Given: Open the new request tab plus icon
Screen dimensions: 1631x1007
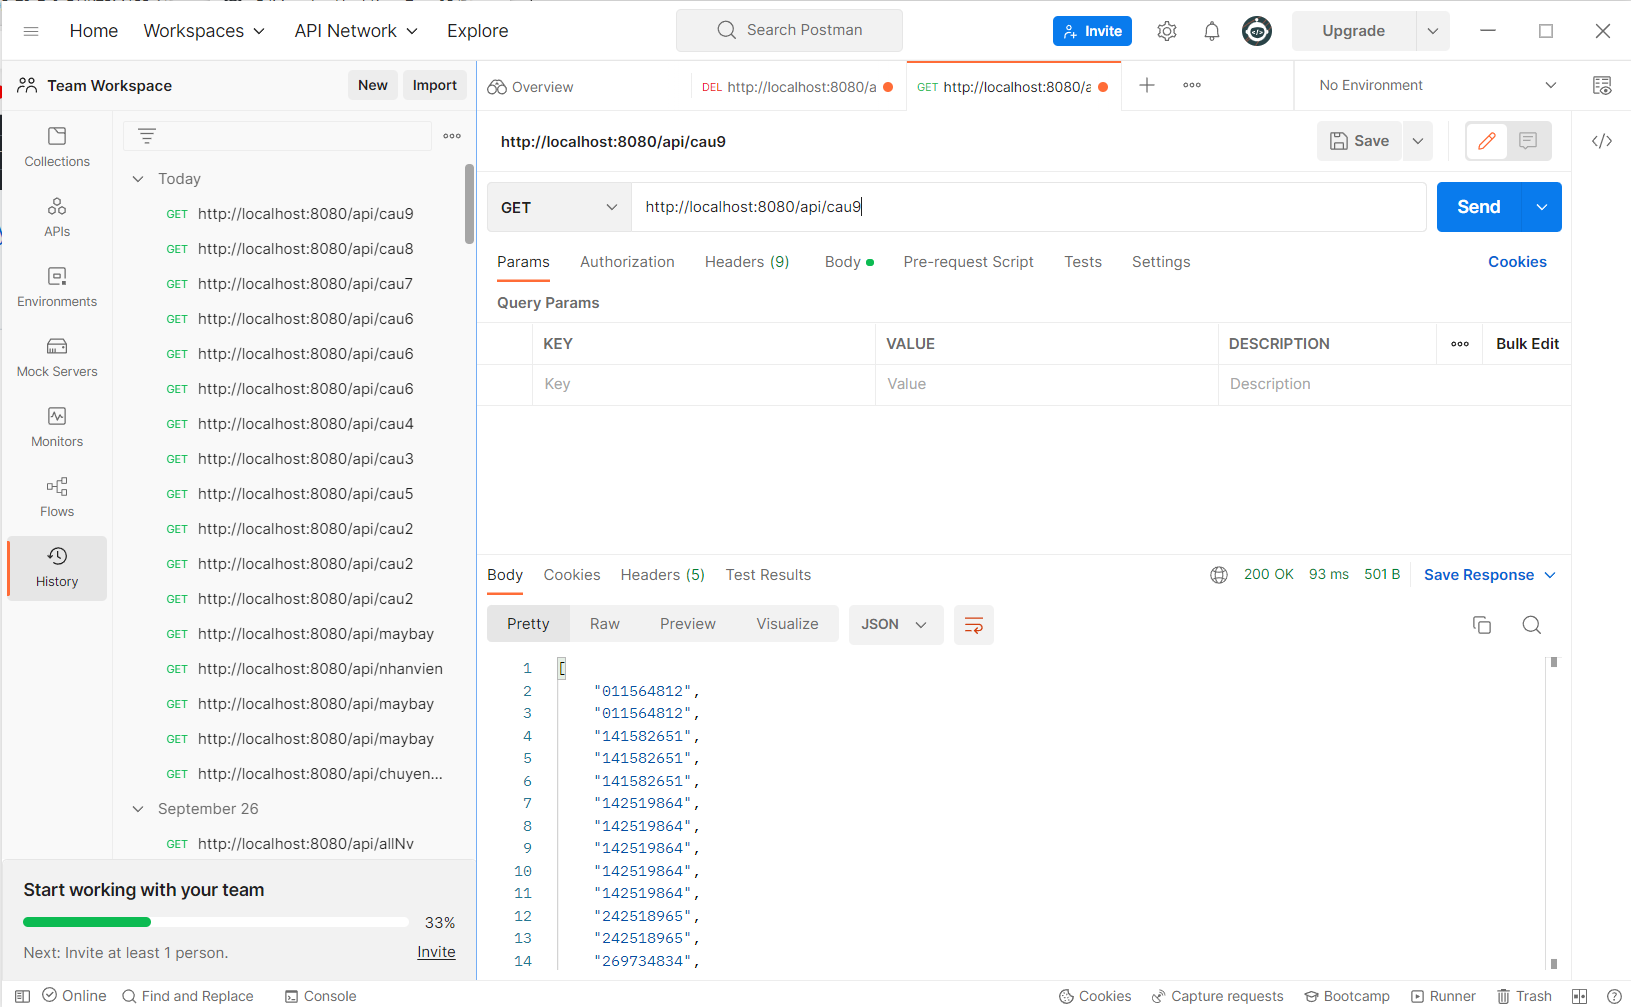Looking at the screenshot, I should pyautogui.click(x=1147, y=85).
